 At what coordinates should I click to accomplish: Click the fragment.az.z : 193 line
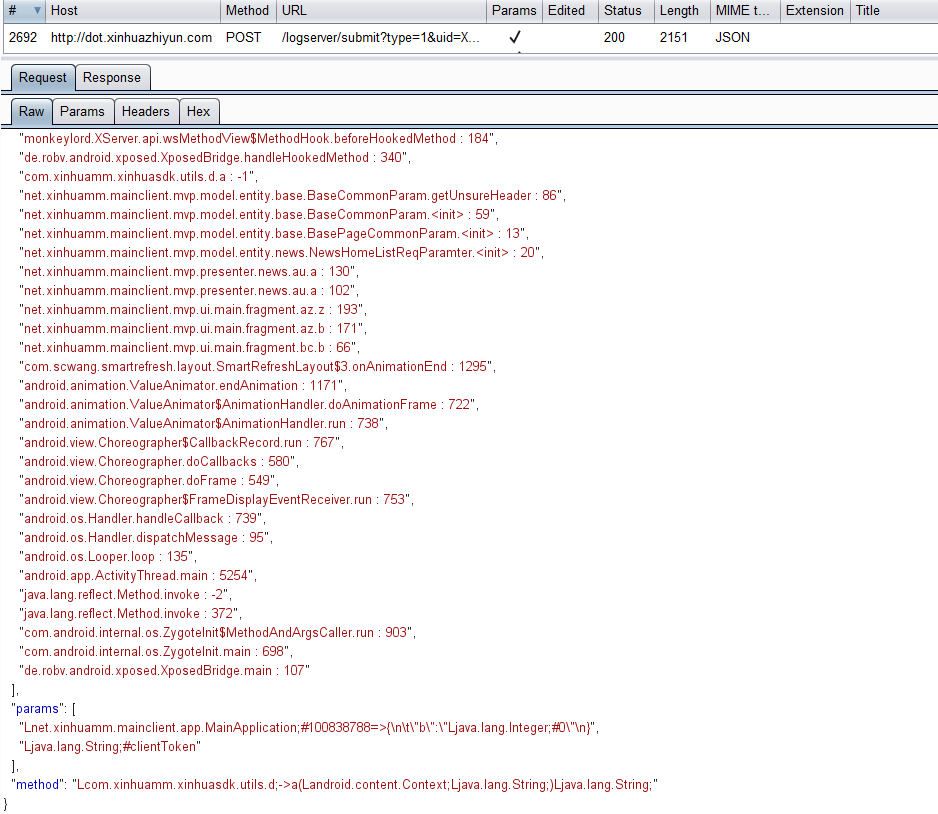tap(193, 310)
